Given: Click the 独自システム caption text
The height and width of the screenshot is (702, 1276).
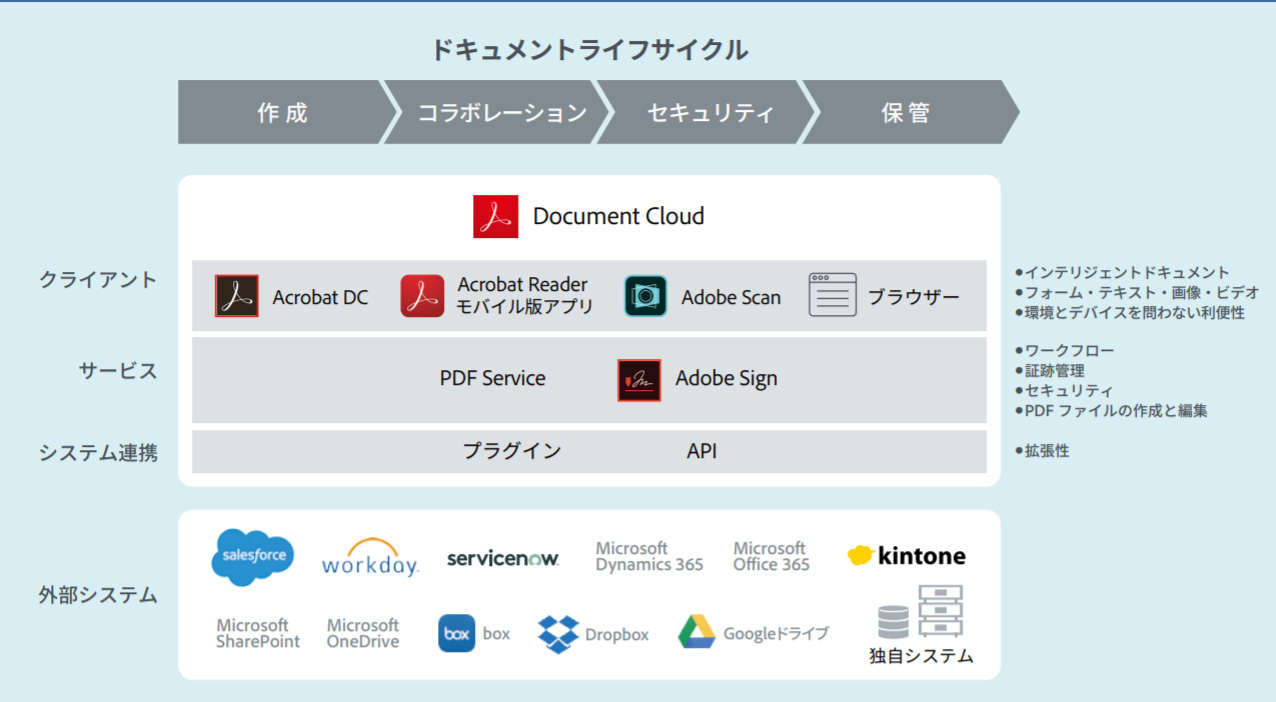Looking at the screenshot, I should [x=920, y=657].
